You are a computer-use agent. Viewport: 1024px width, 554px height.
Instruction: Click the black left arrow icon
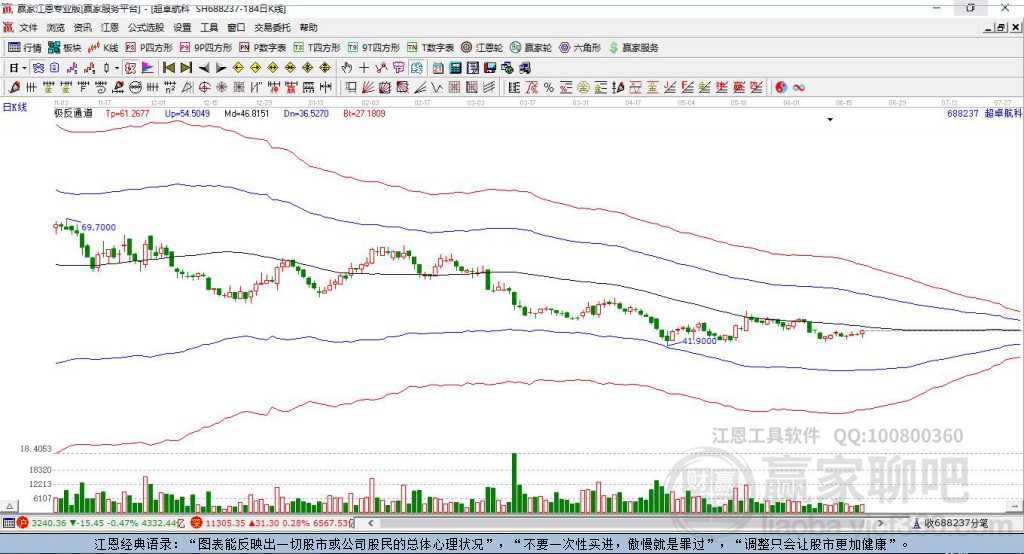(204, 68)
